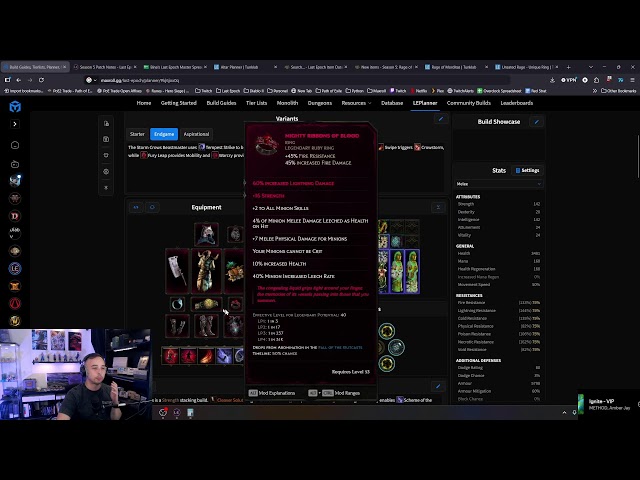The image size is (640, 480).
Task: Switch to Season 5 Patch Notes tab
Action: pyautogui.click(x=105, y=67)
